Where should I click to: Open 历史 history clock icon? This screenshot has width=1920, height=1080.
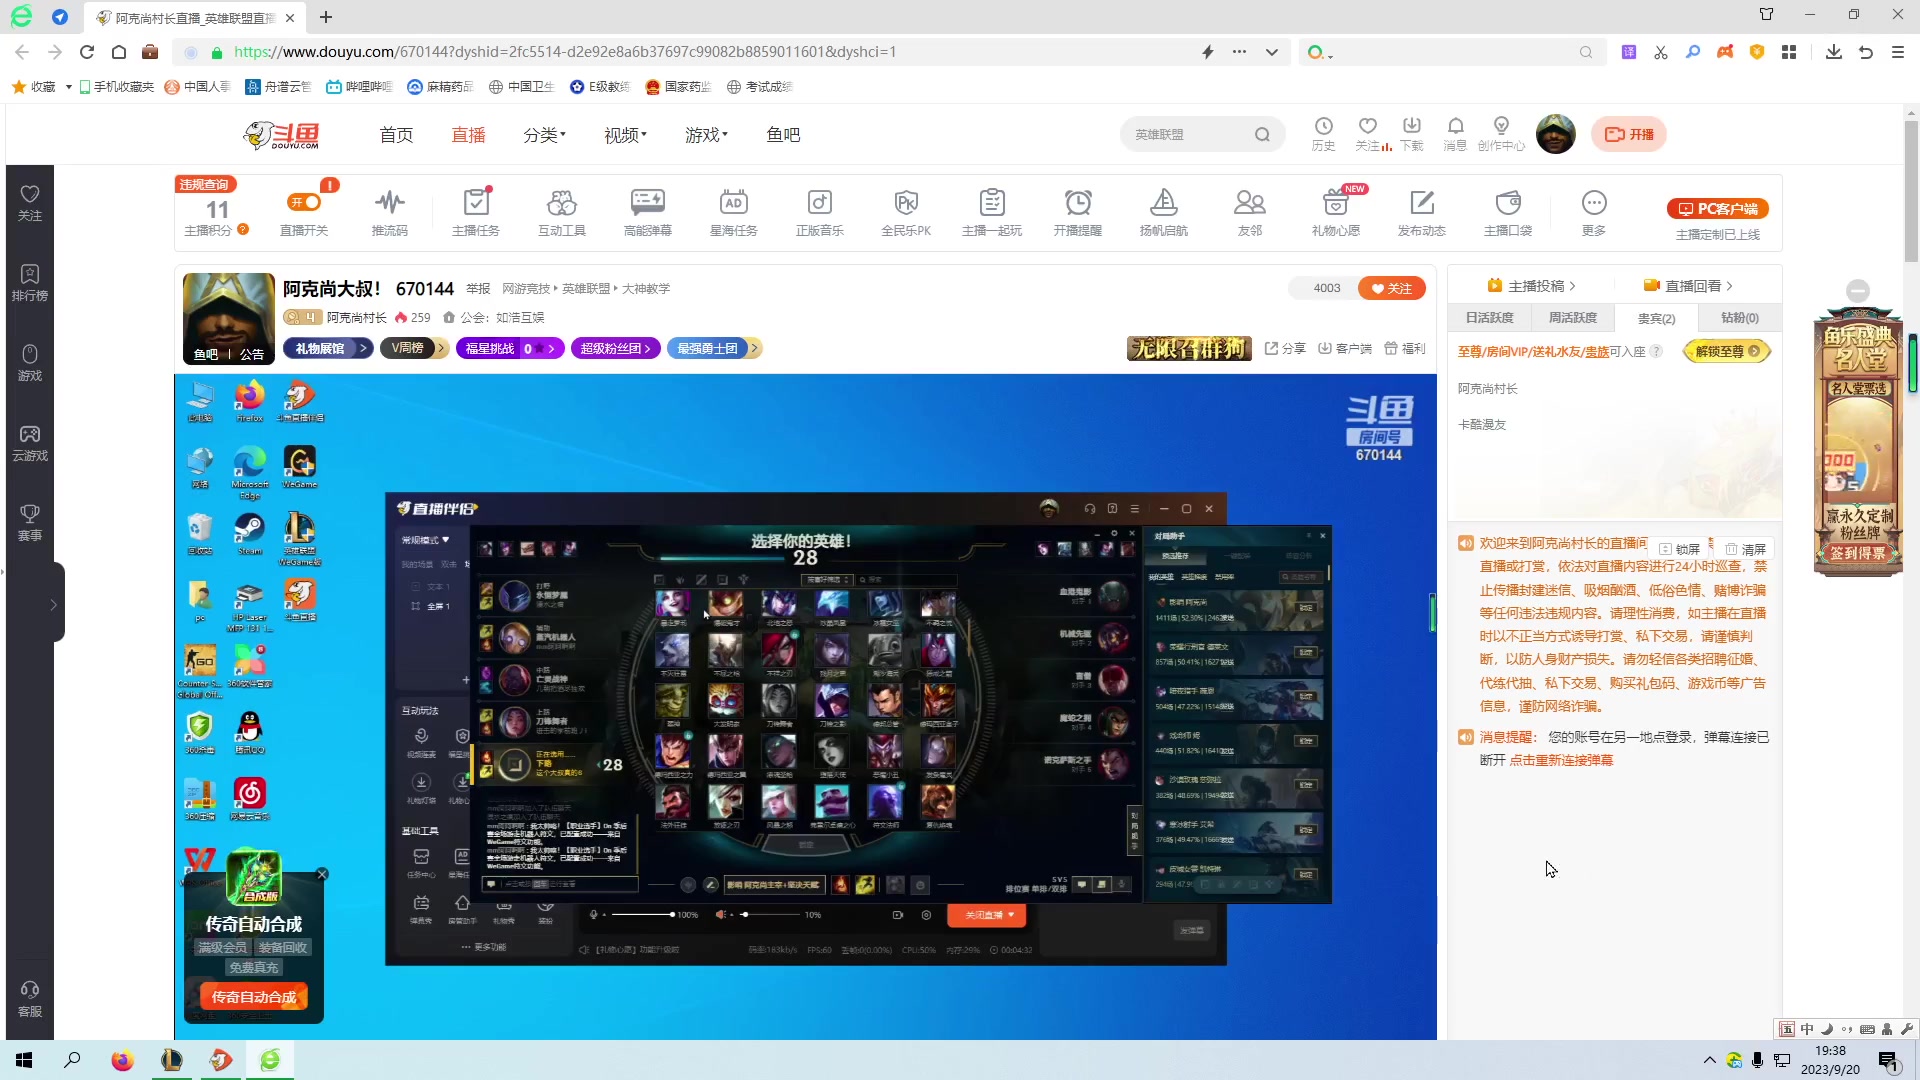(x=1323, y=126)
